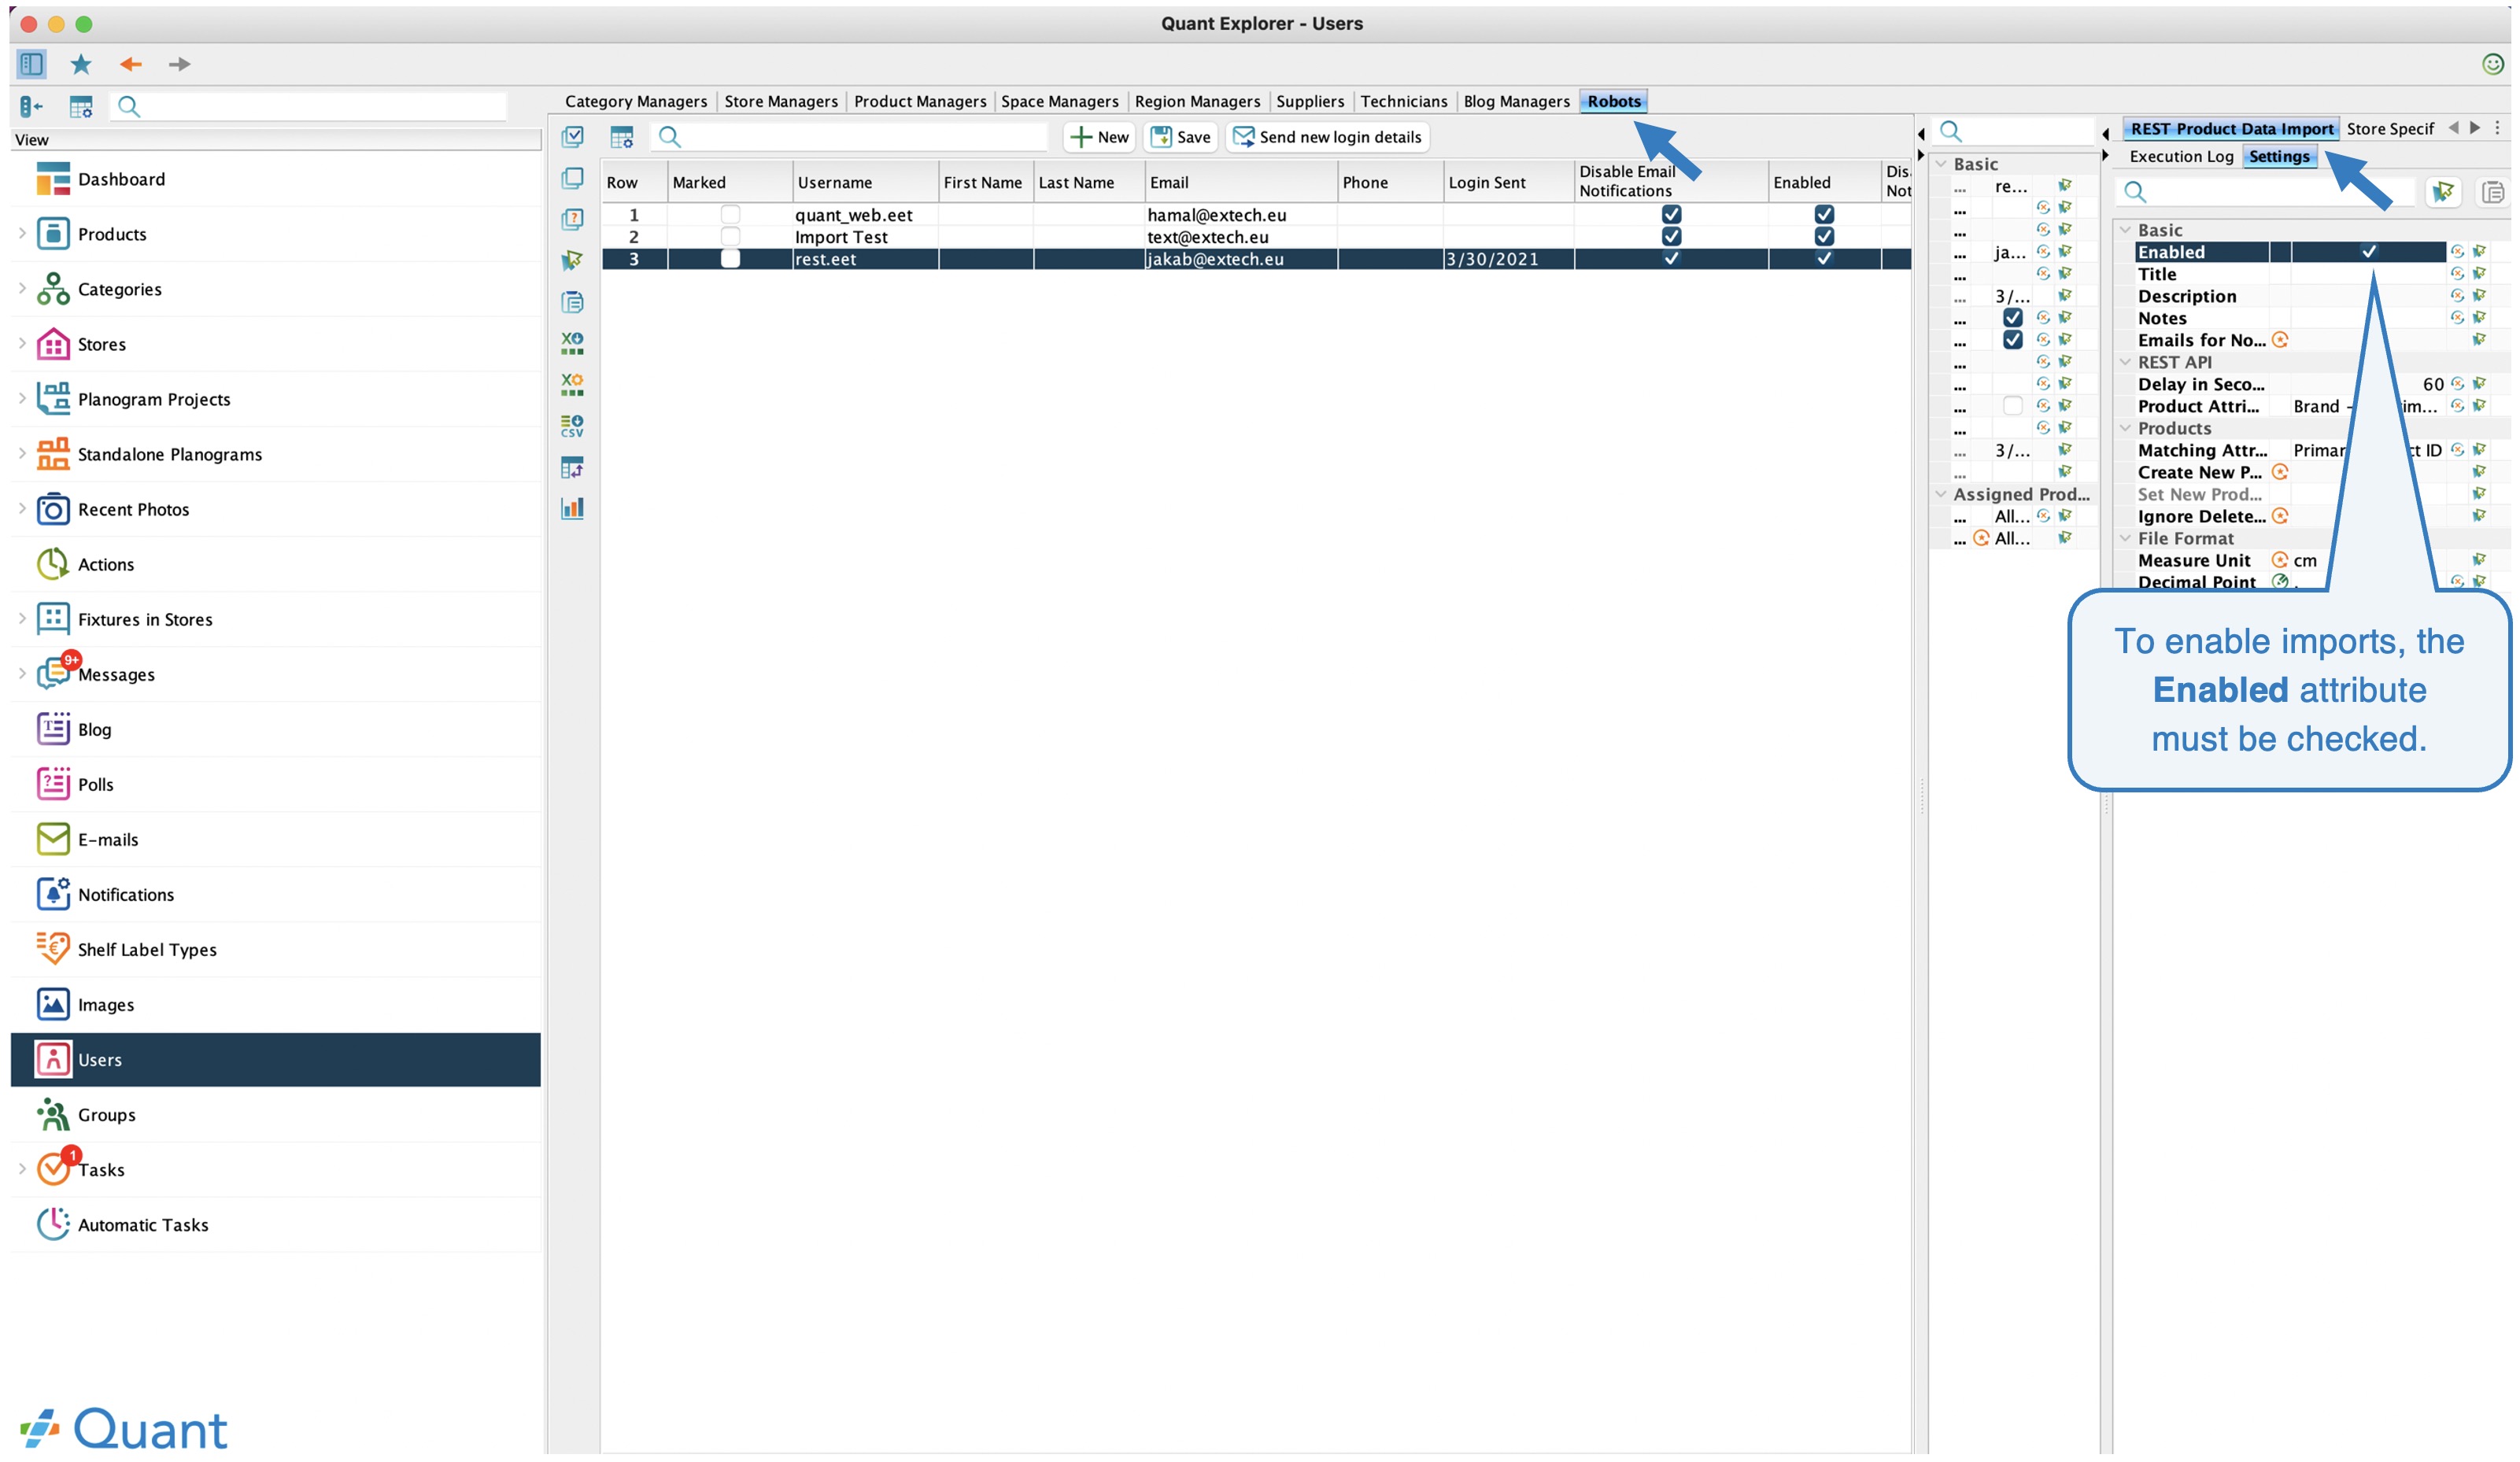Click the Save button

tap(1180, 137)
